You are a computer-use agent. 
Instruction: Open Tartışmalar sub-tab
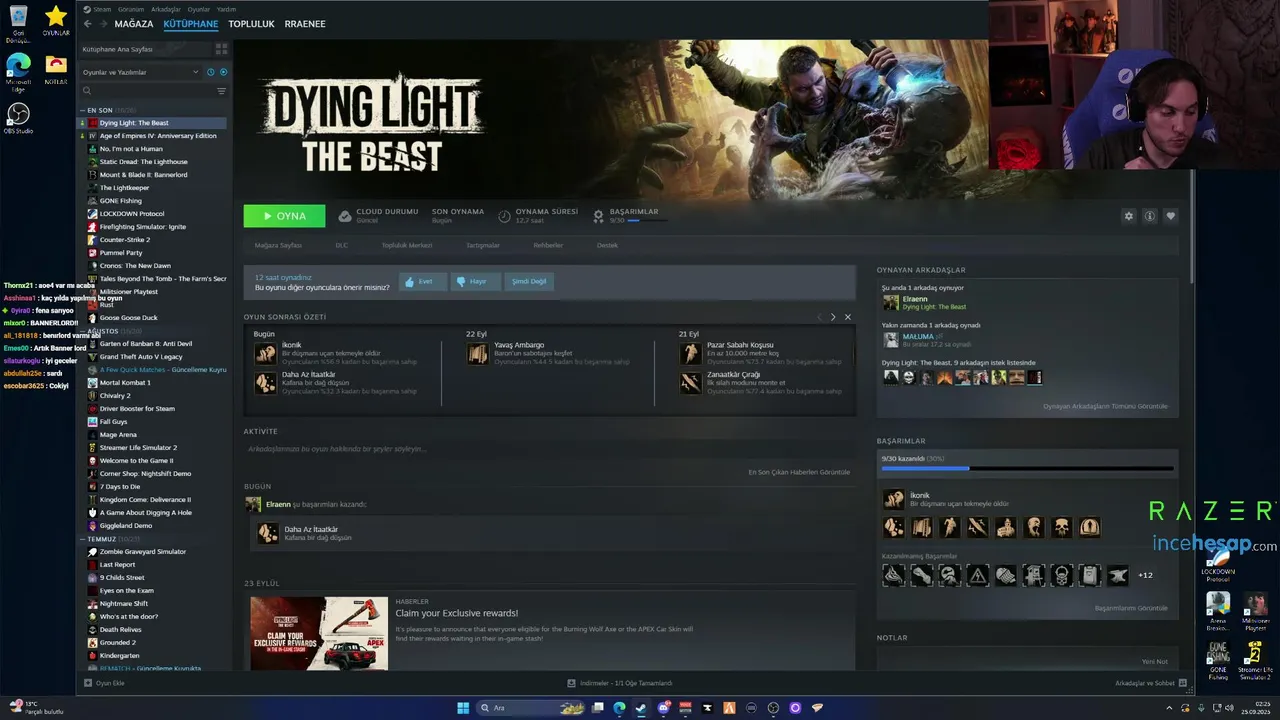[x=483, y=245]
